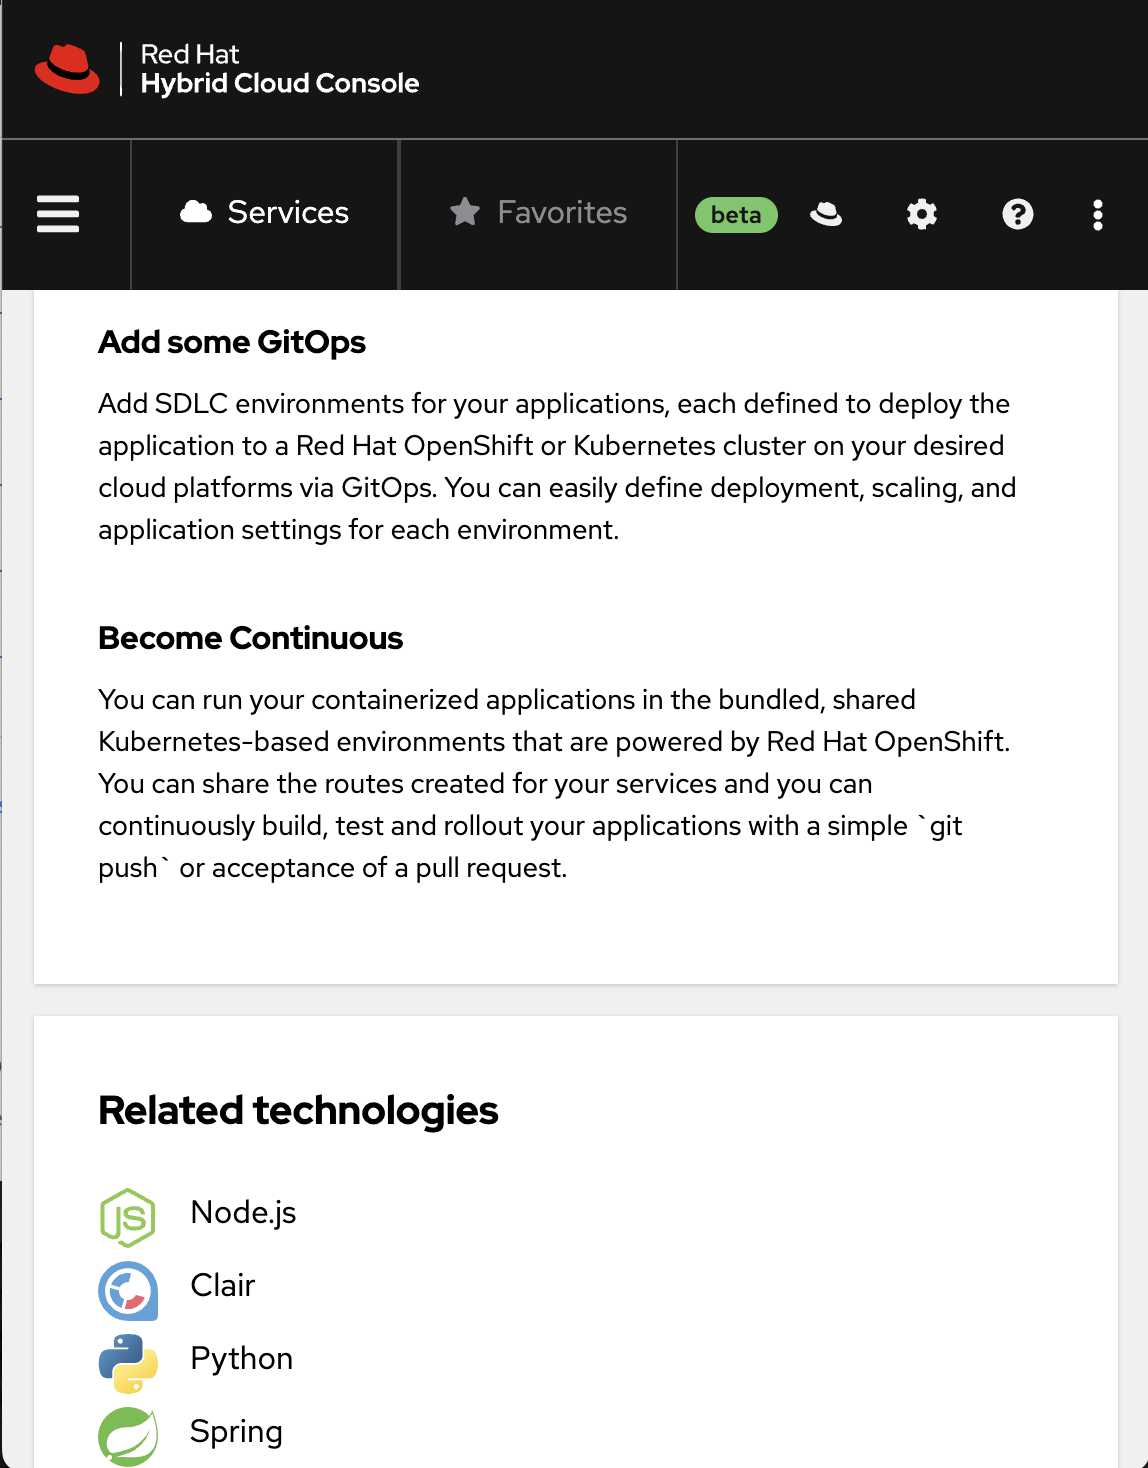This screenshot has height=1468, width=1148.
Task: Click the Red Hat logo
Action: (x=67, y=69)
